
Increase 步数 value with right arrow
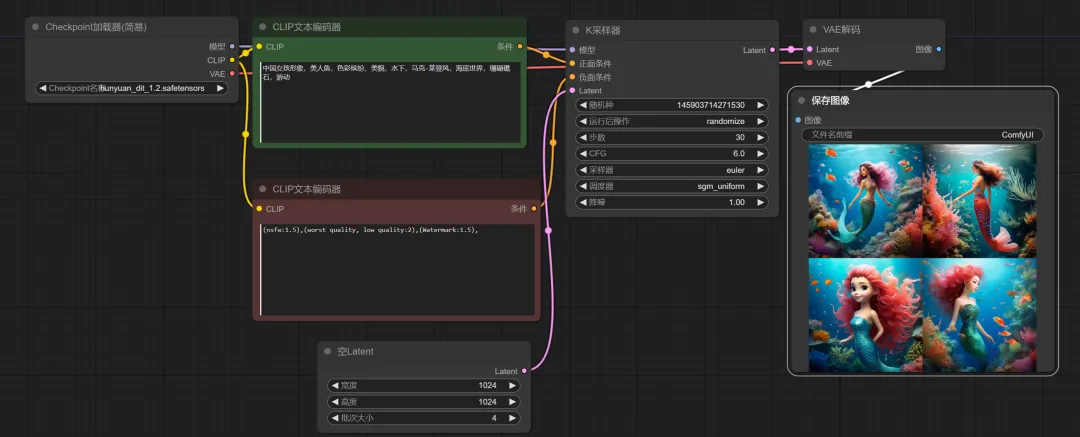[x=760, y=137]
